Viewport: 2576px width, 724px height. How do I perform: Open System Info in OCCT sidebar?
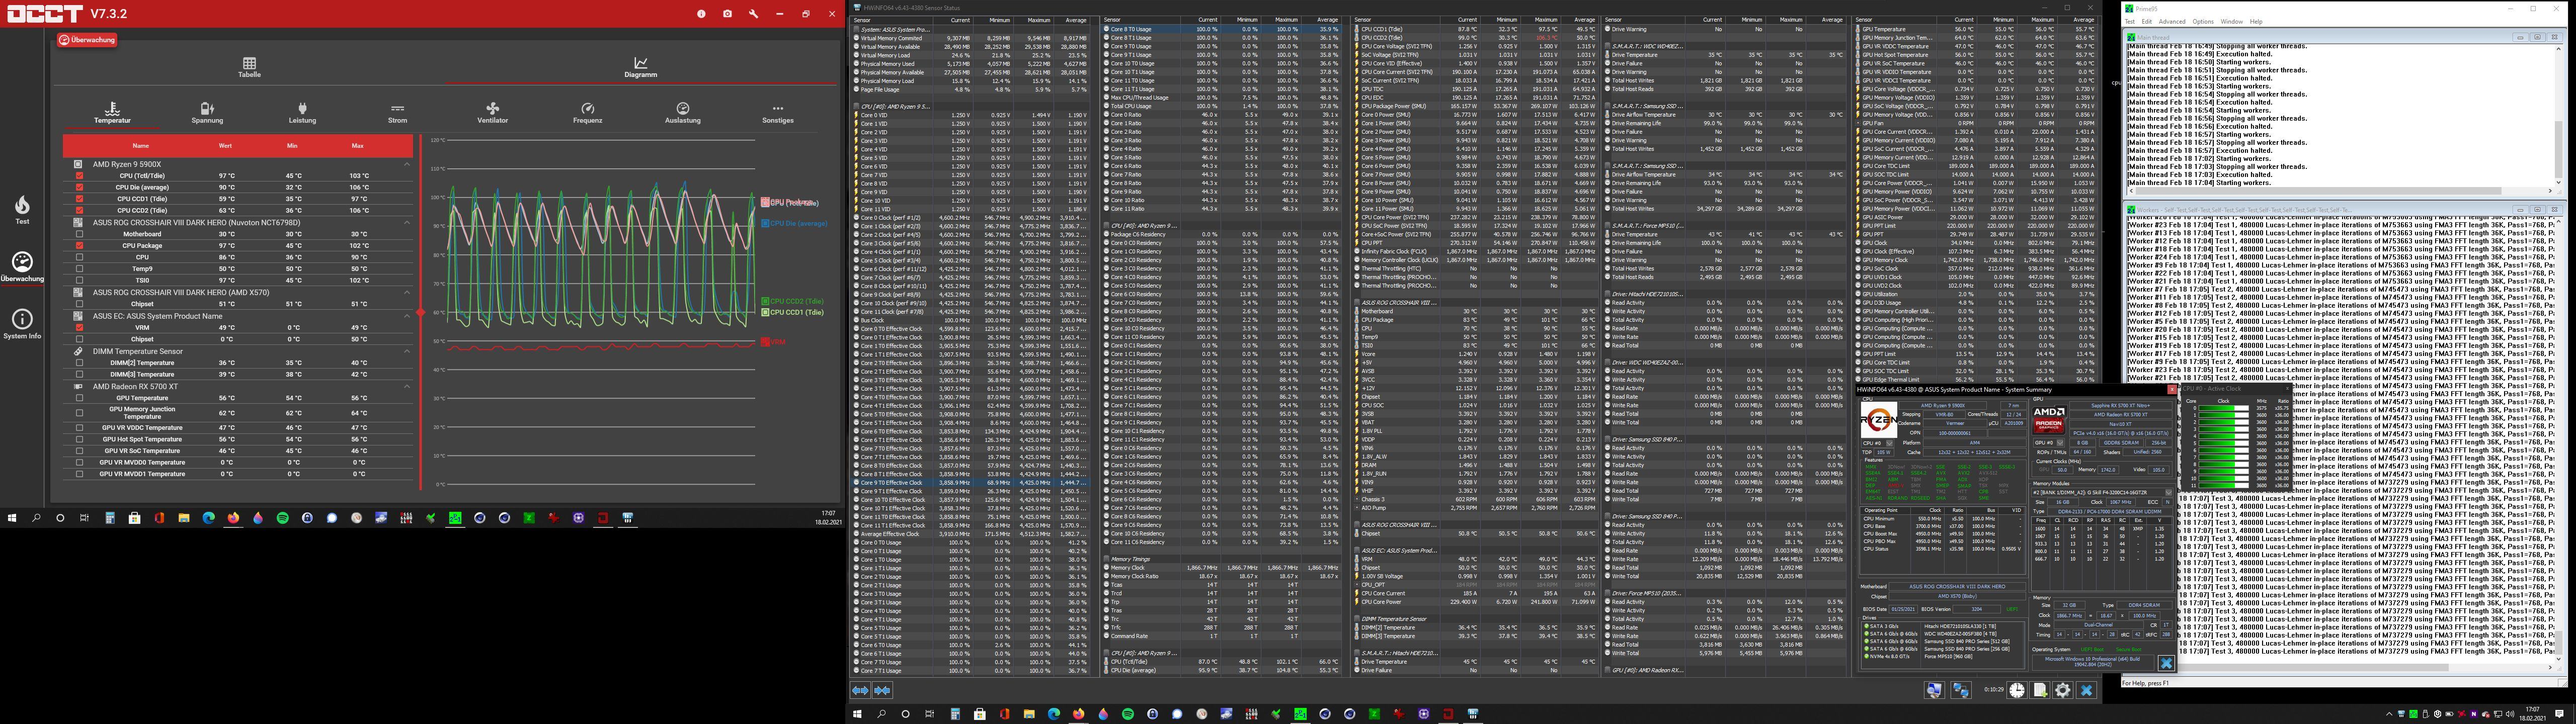coord(22,324)
